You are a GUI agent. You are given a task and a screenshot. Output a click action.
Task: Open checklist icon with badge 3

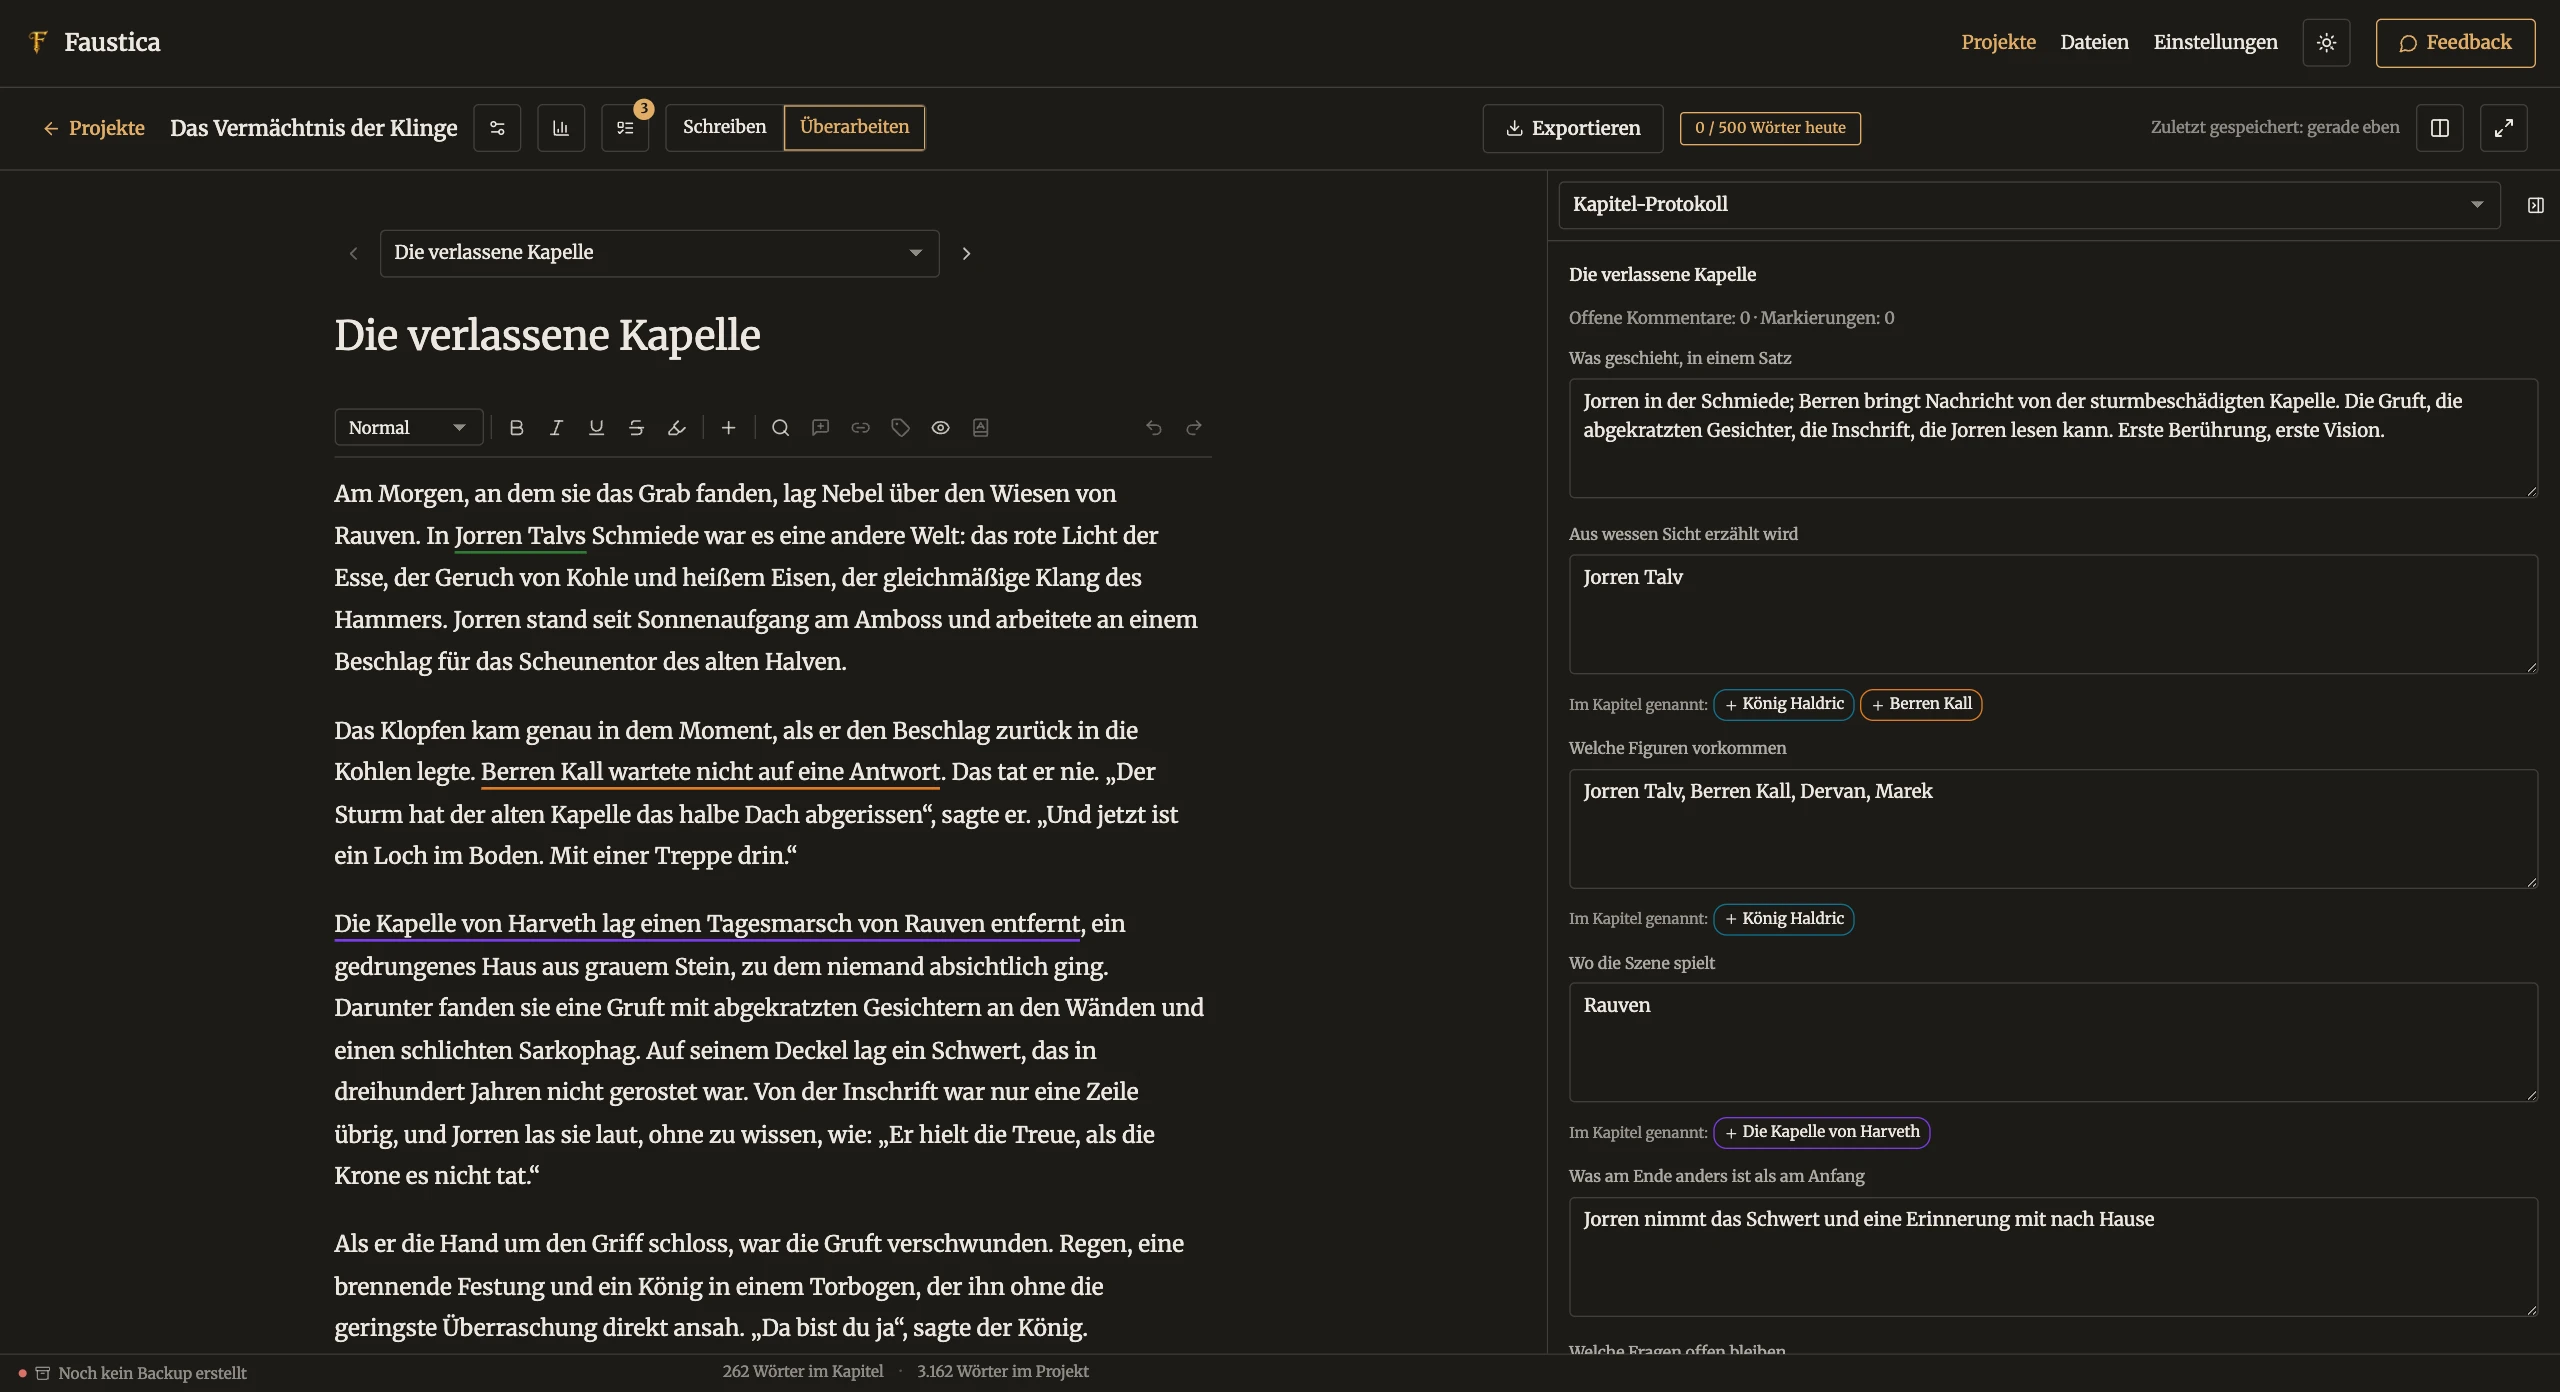(x=625, y=128)
